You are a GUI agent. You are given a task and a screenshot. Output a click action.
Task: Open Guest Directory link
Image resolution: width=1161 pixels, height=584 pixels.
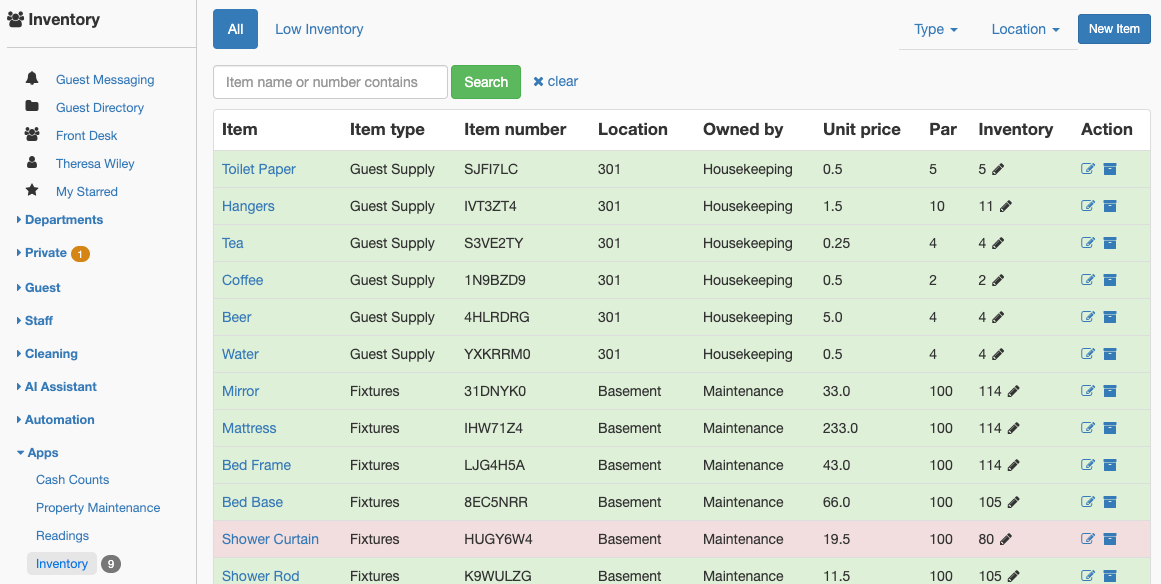100,108
